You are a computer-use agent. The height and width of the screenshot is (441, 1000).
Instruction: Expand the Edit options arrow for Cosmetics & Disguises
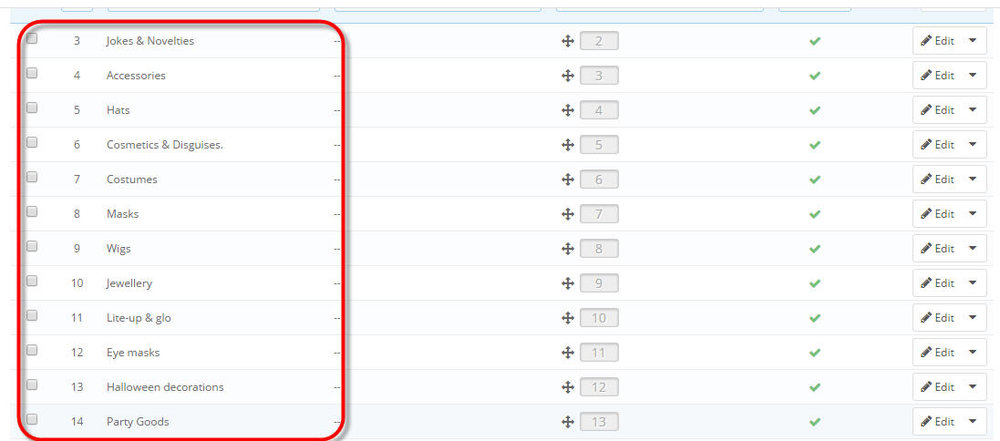click(973, 144)
